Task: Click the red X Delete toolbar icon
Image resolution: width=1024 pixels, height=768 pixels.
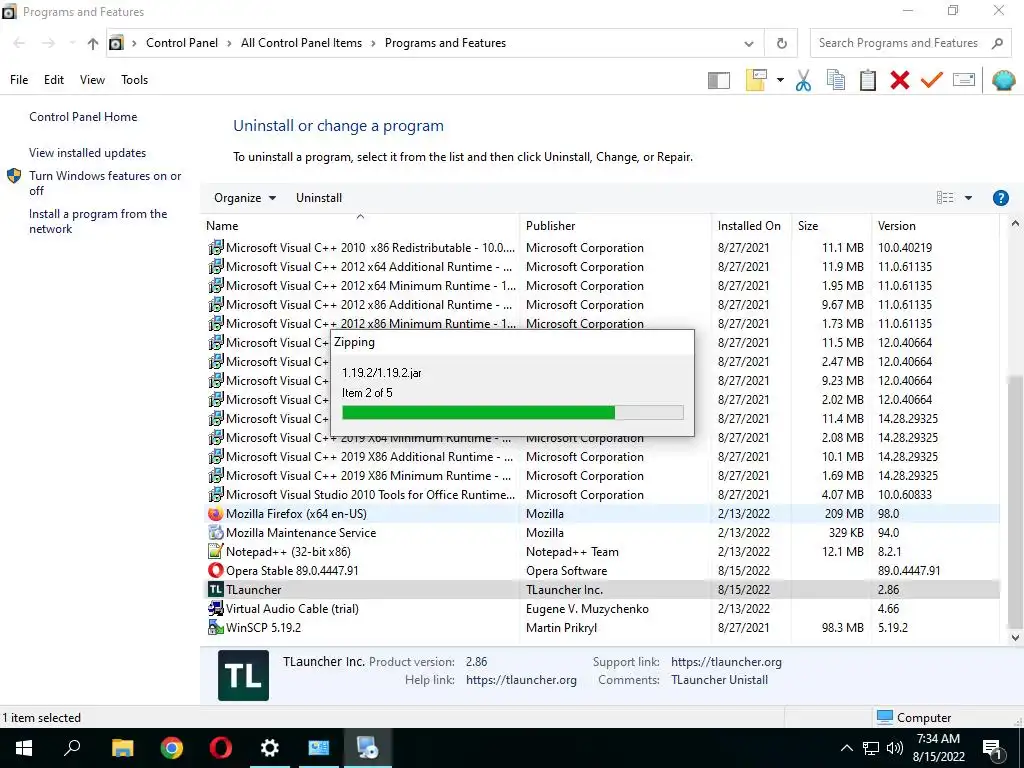Action: pos(900,80)
